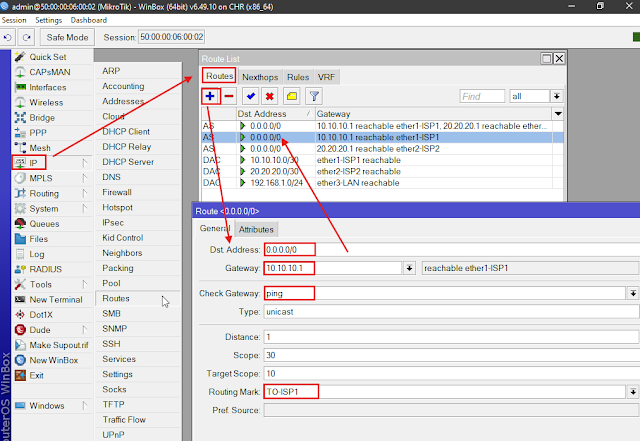Click the redo arrow in toolbar
This screenshot has width=640, height=441.
tap(27, 38)
